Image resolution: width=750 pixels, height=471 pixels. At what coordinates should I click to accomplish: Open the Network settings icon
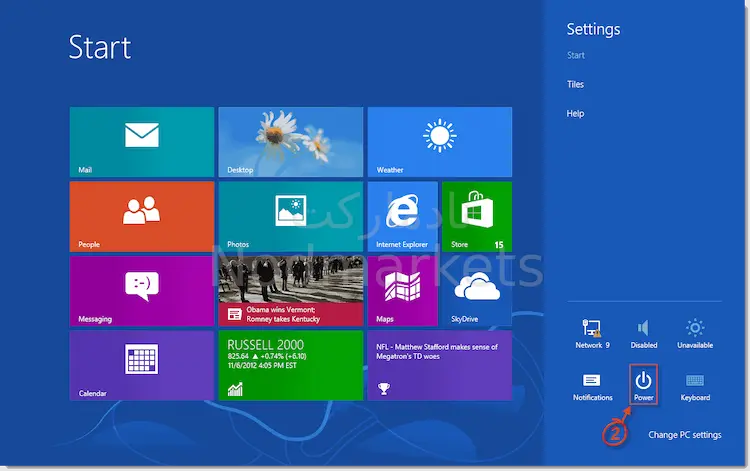click(592, 332)
